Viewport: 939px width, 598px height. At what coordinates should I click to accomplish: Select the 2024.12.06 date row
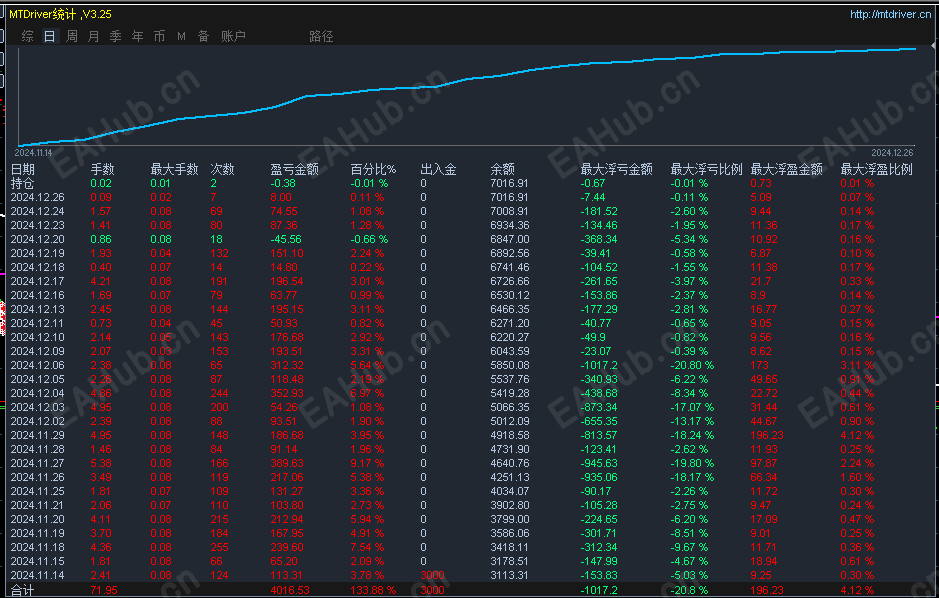37,365
